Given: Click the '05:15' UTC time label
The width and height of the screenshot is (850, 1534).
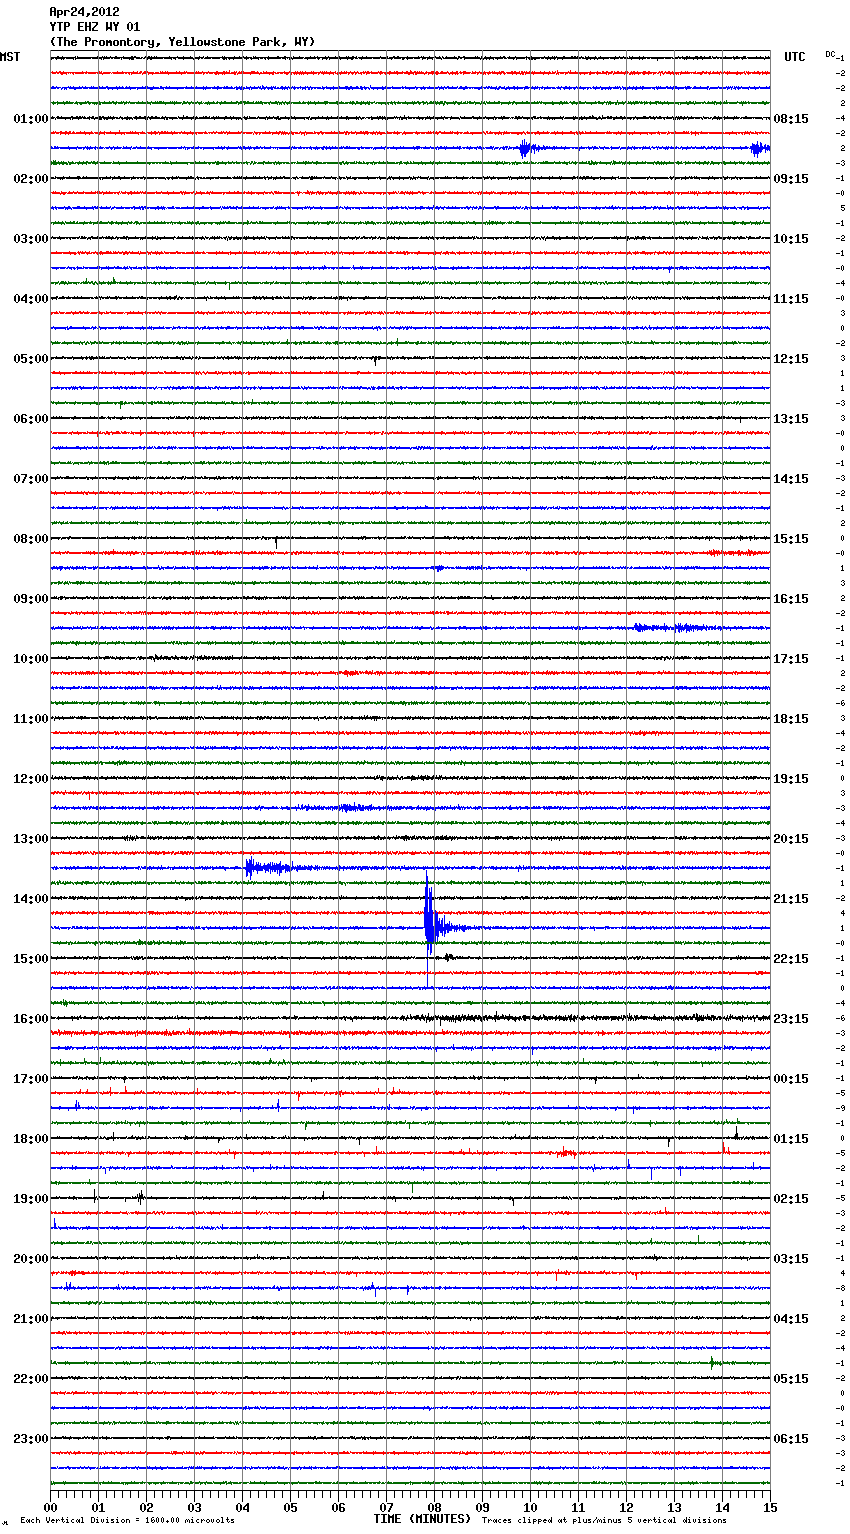Looking at the screenshot, I should 791,1379.
